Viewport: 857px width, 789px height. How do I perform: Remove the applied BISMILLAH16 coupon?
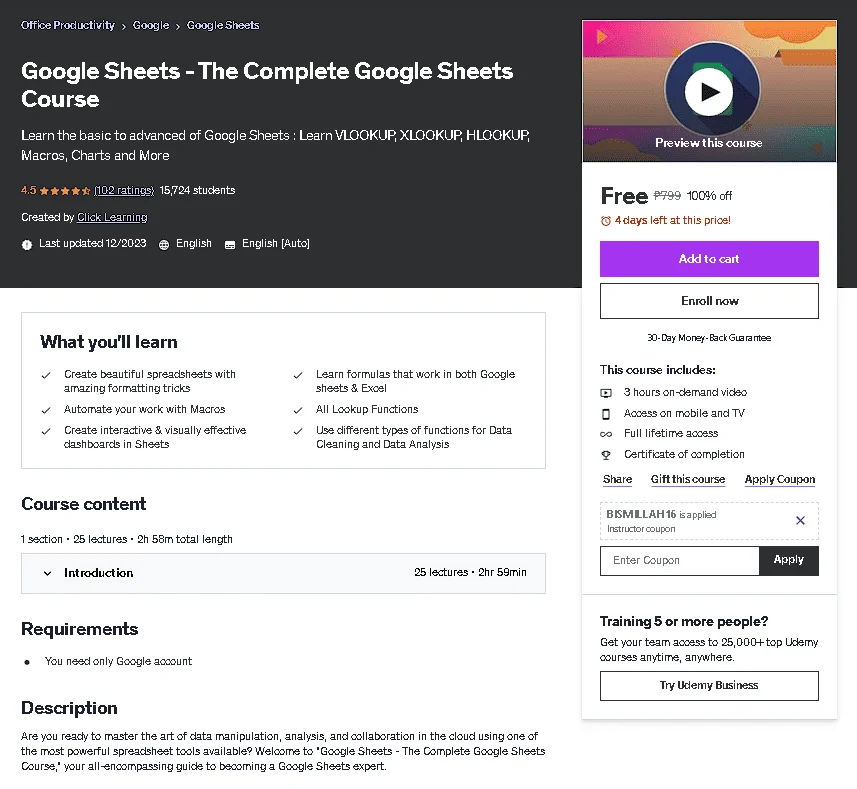click(800, 521)
